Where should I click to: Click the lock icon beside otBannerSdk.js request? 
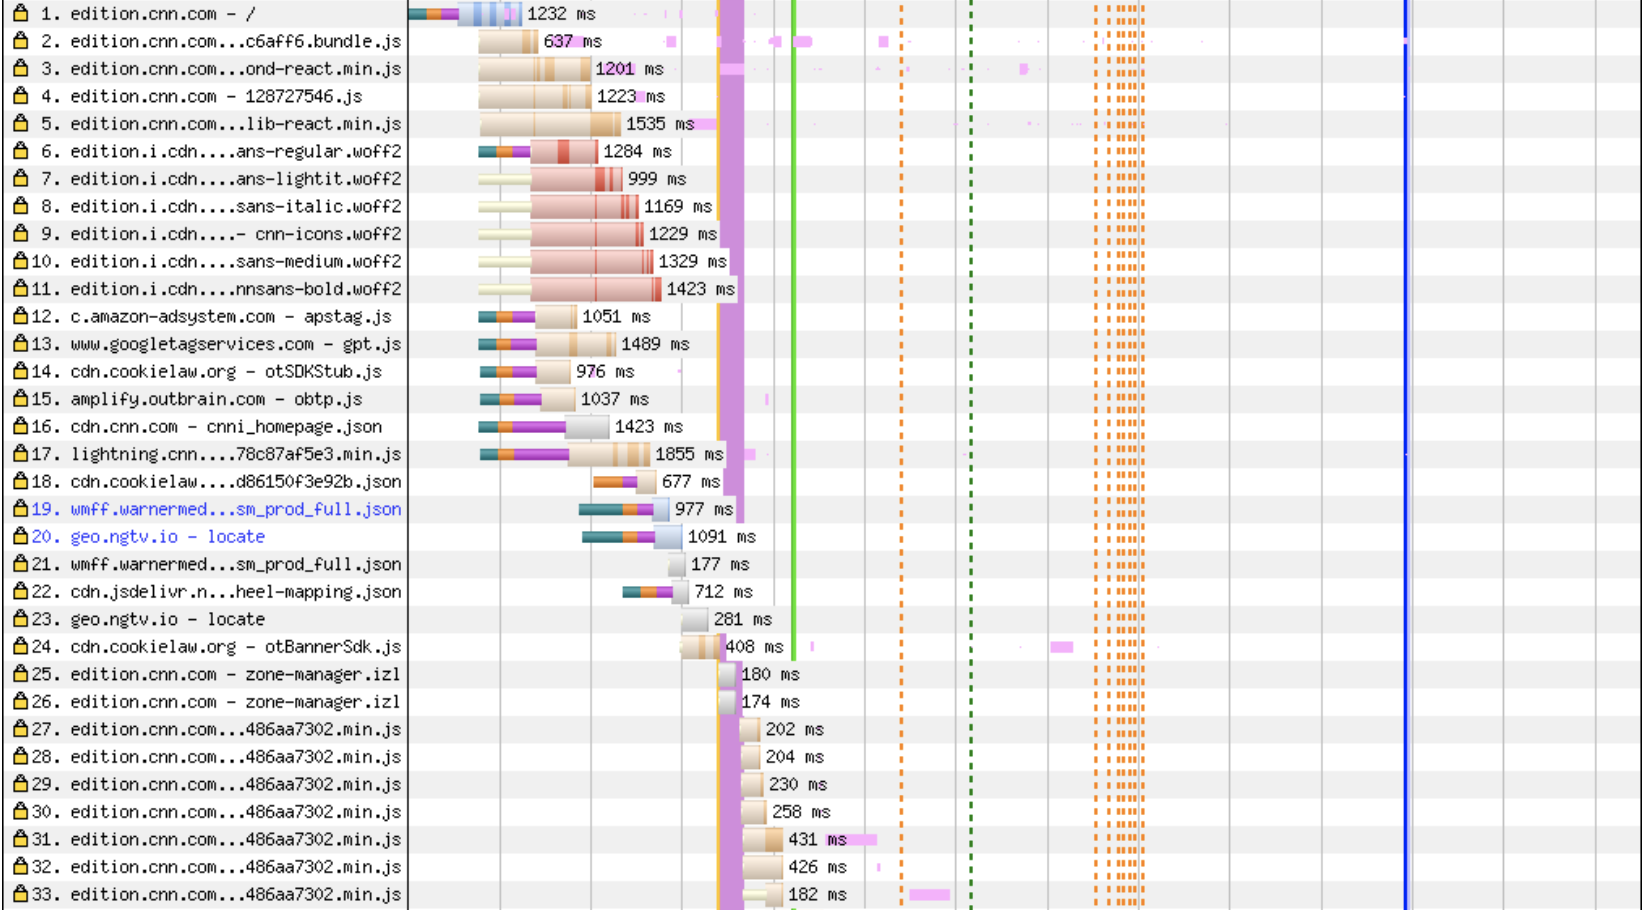click(x=20, y=646)
